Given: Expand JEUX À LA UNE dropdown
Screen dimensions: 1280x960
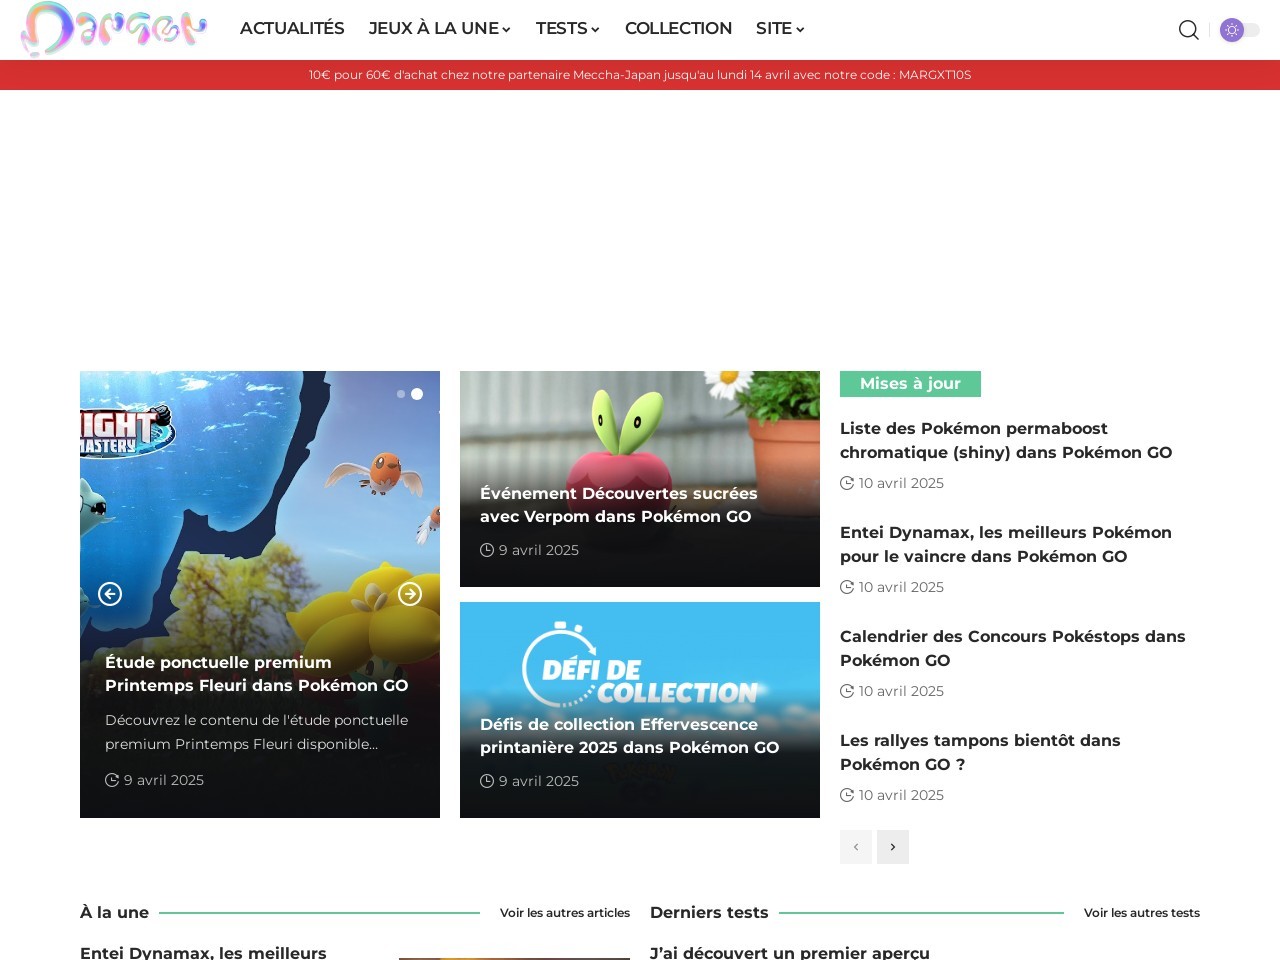Looking at the screenshot, I should click(440, 29).
